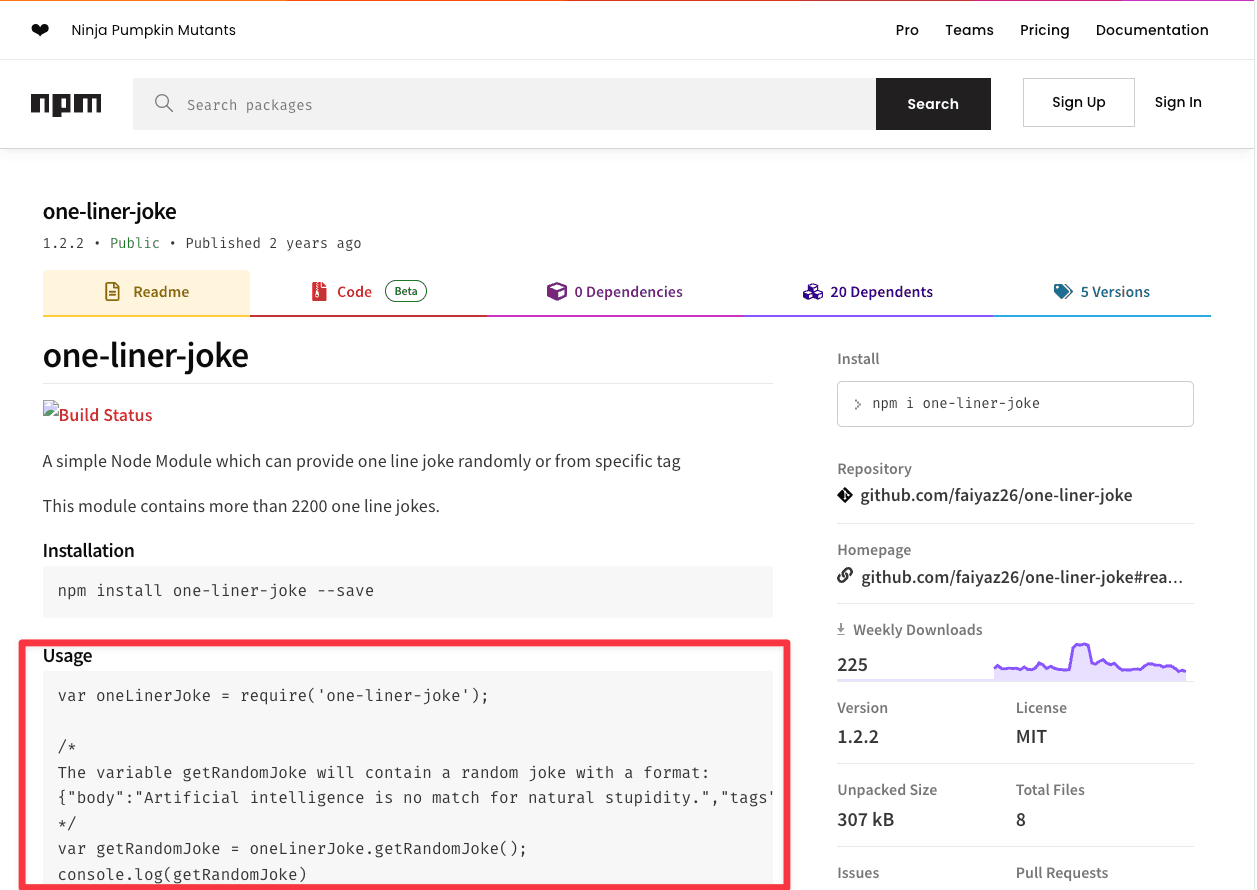Click the 307 kB unpacked size value
The height and width of the screenshot is (890, 1257).
point(866,820)
